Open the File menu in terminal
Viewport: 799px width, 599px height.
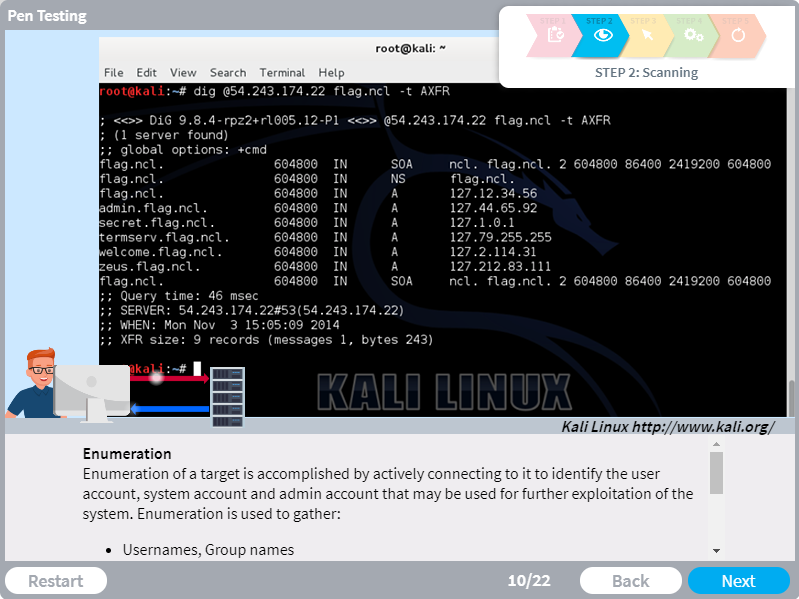click(x=114, y=73)
